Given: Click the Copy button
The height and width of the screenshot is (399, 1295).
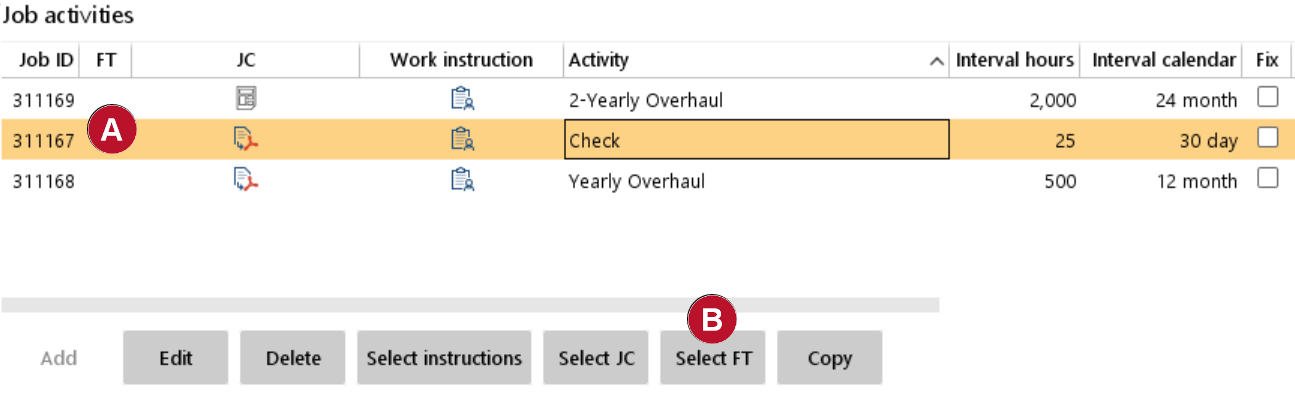Looking at the screenshot, I should 829,358.
